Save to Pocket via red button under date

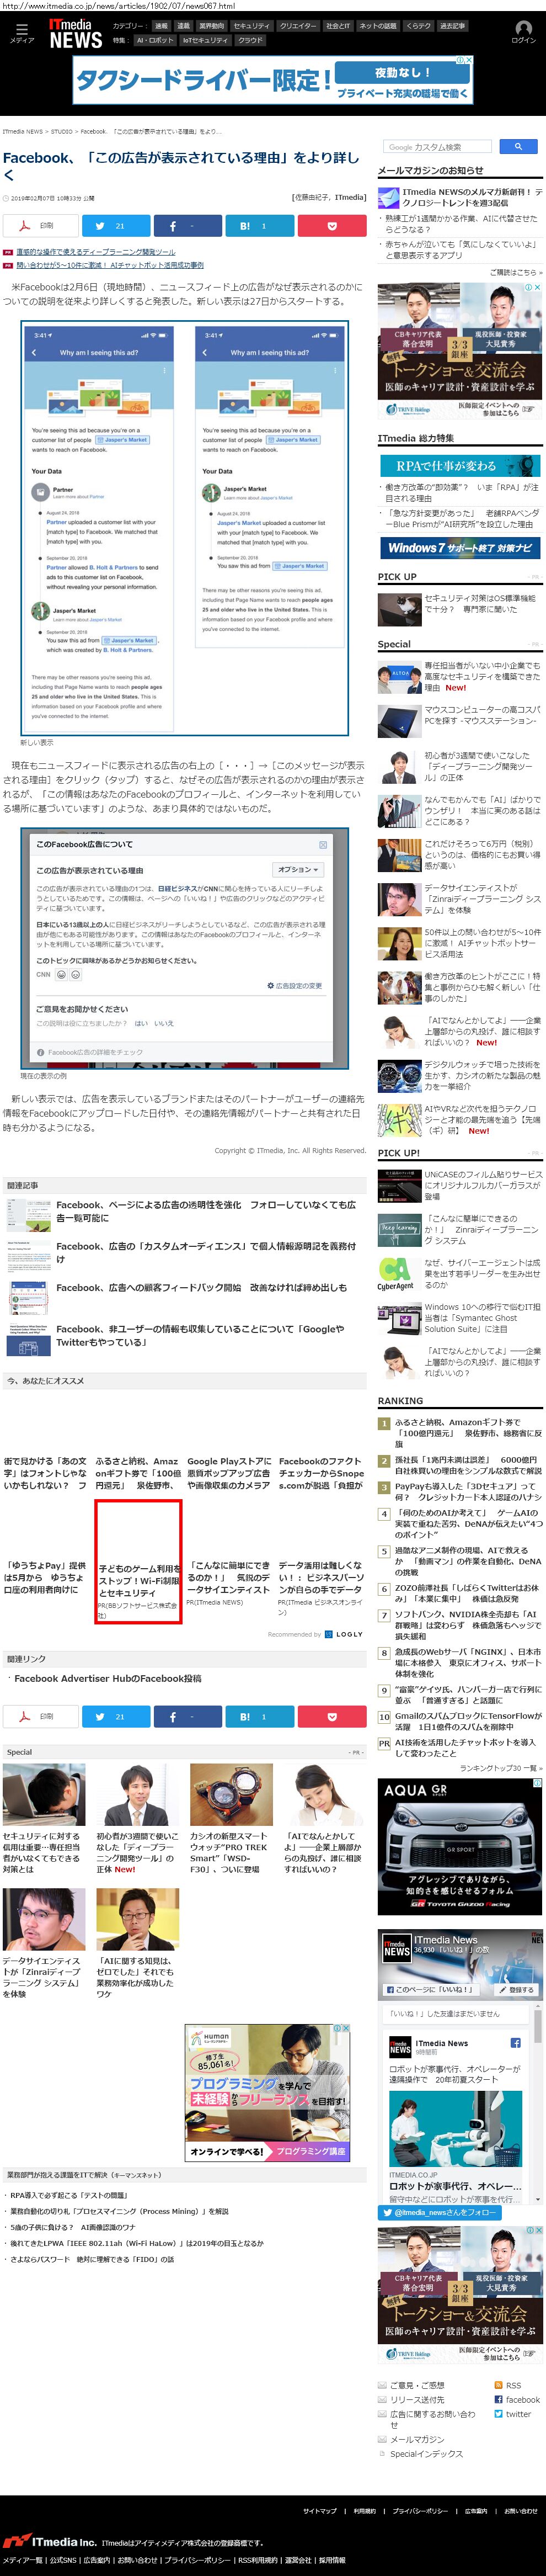(x=332, y=225)
